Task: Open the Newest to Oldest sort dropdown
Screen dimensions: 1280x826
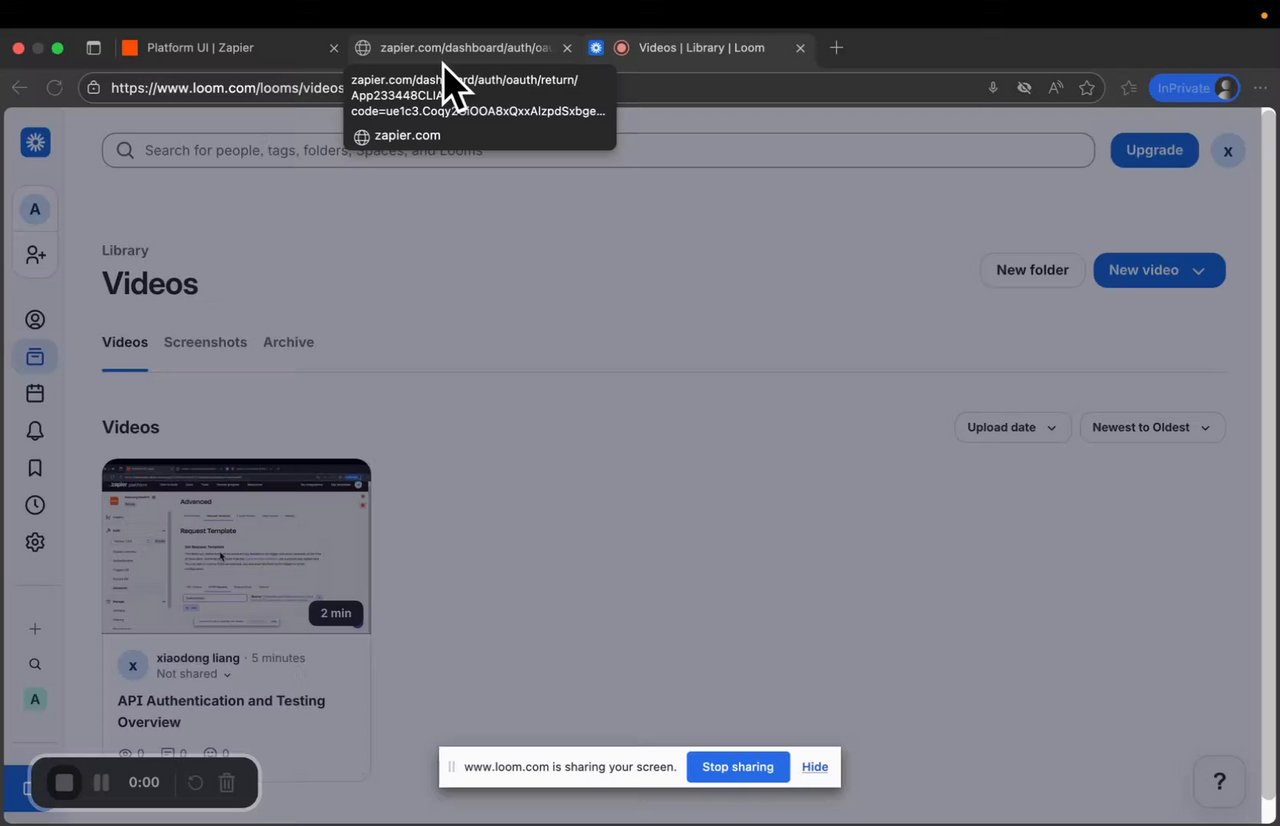Action: pos(1152,427)
